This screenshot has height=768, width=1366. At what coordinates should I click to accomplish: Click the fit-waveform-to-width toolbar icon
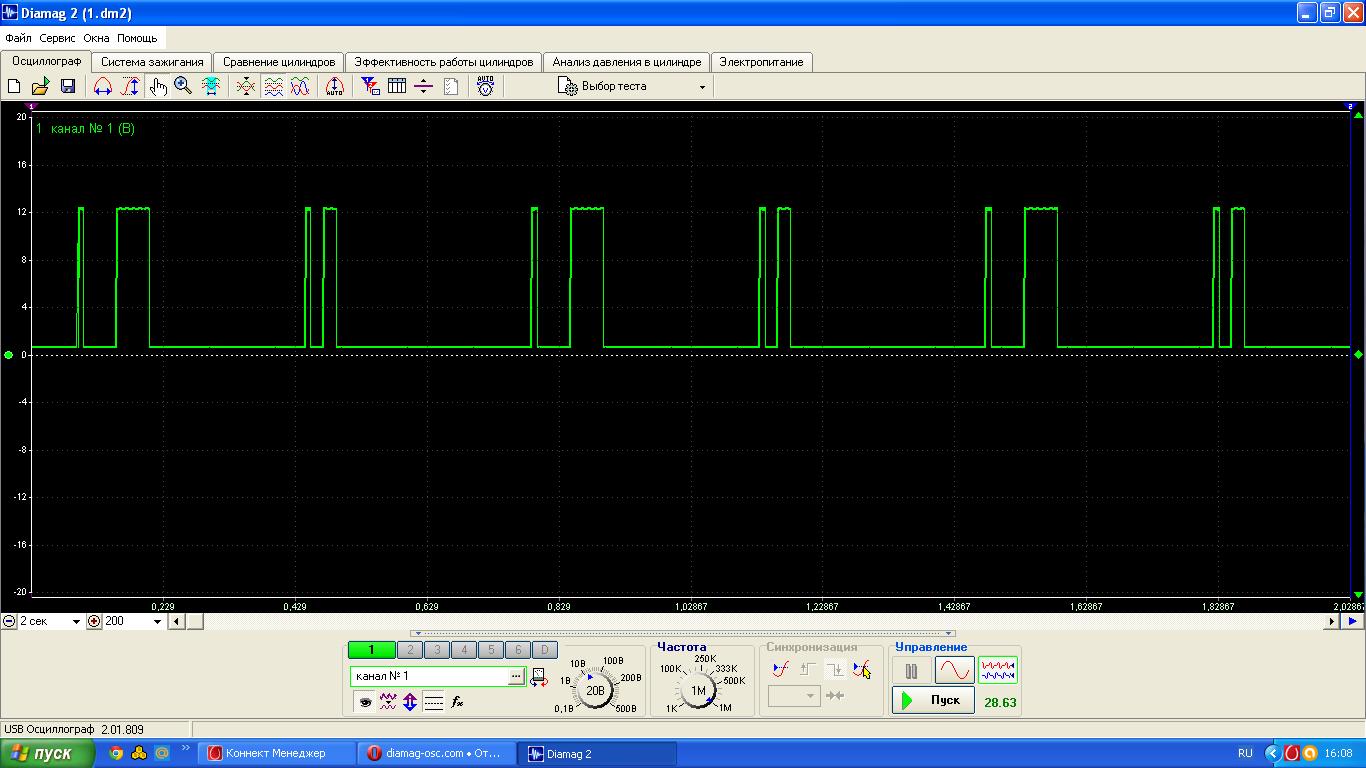coord(211,87)
